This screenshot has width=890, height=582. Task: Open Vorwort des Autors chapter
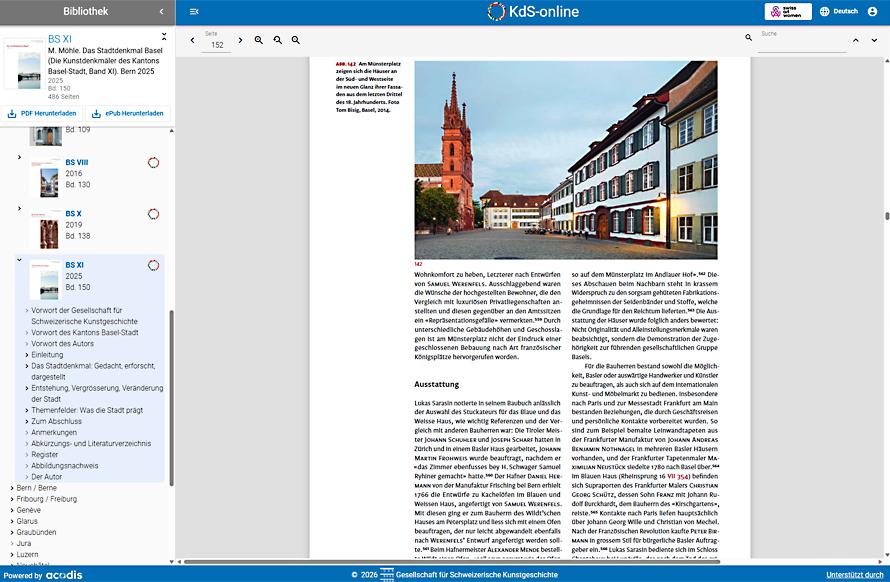click(x=62, y=344)
